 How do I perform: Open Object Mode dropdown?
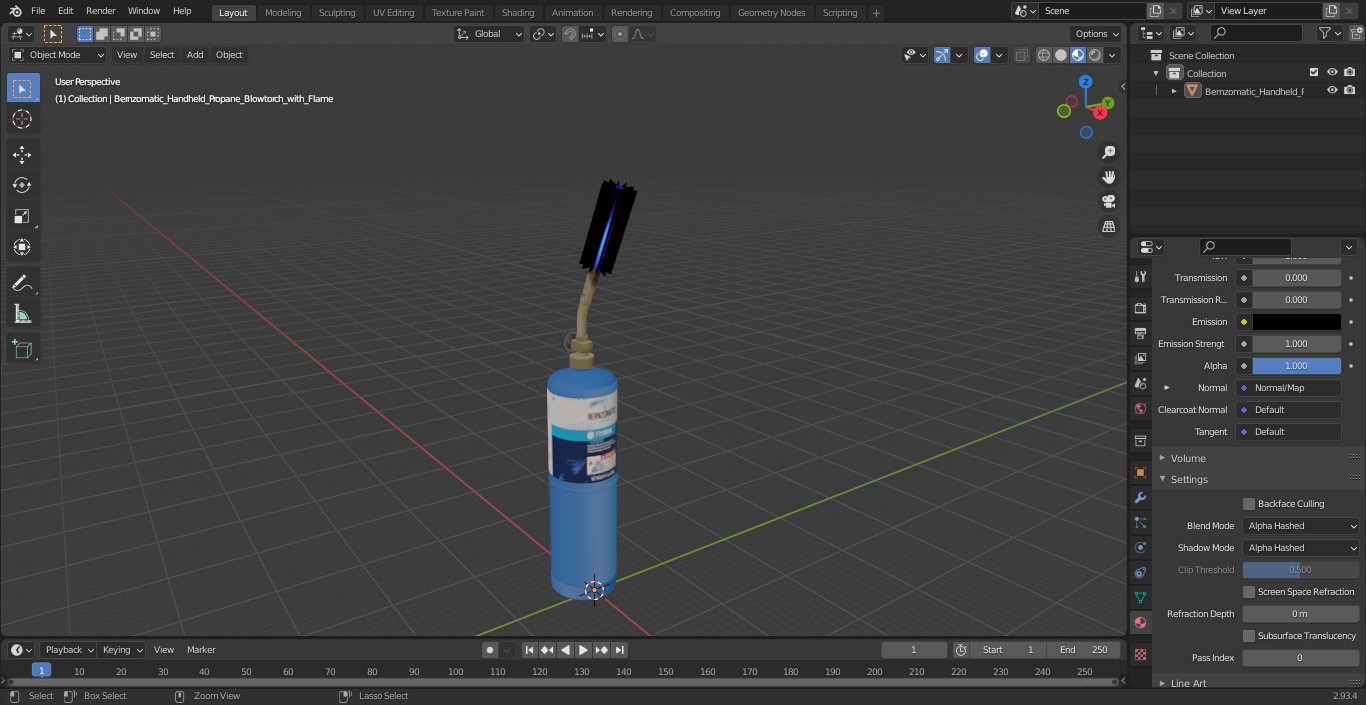57,55
